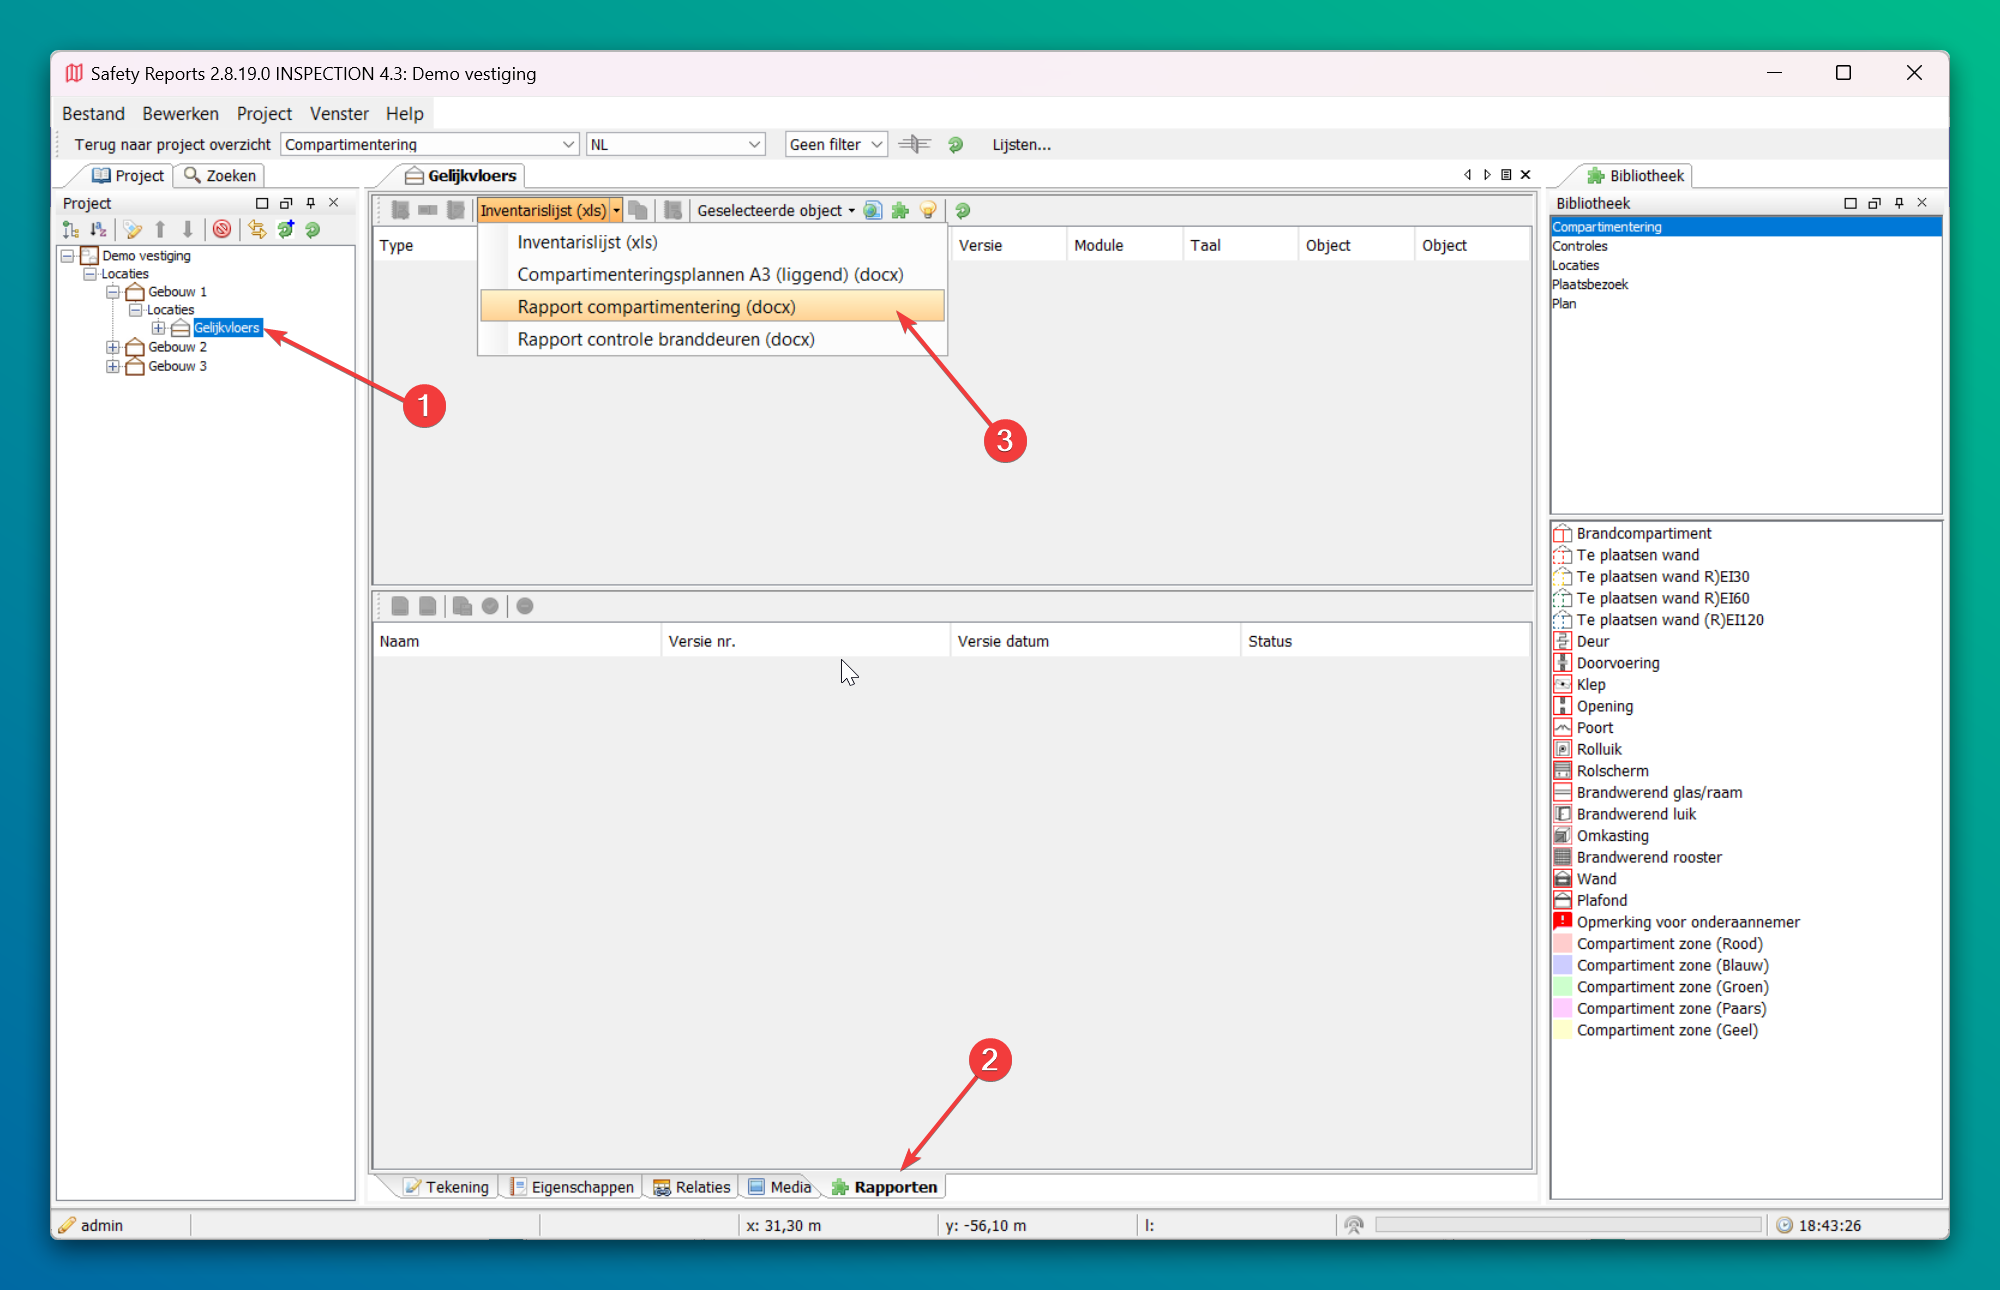
Task: Click Terug naar project overzicht
Action: [172, 144]
